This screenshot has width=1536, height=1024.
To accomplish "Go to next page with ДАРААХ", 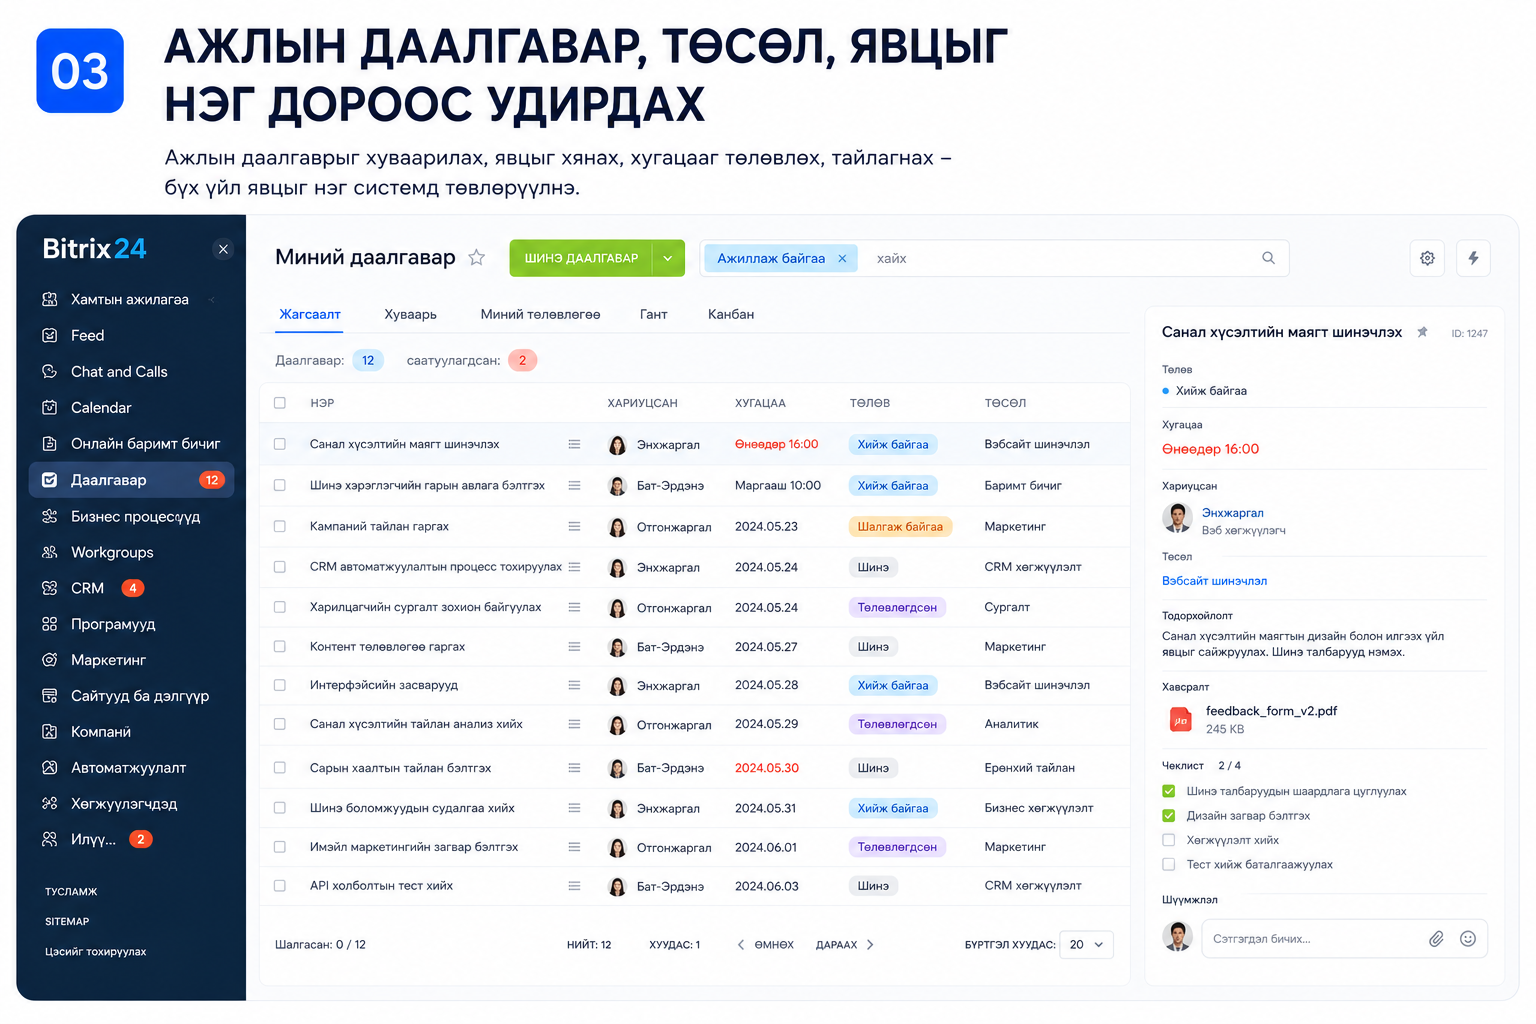I will tap(845, 945).
